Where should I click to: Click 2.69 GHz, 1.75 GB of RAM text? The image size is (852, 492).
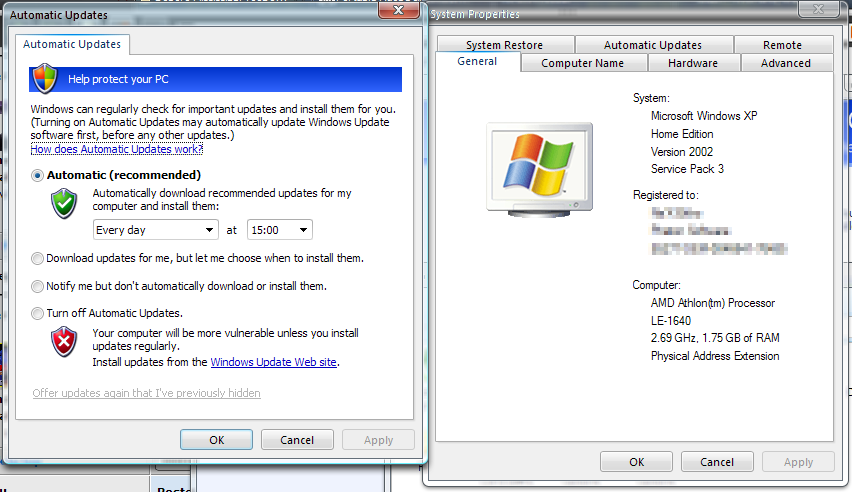pyautogui.click(x=715, y=338)
